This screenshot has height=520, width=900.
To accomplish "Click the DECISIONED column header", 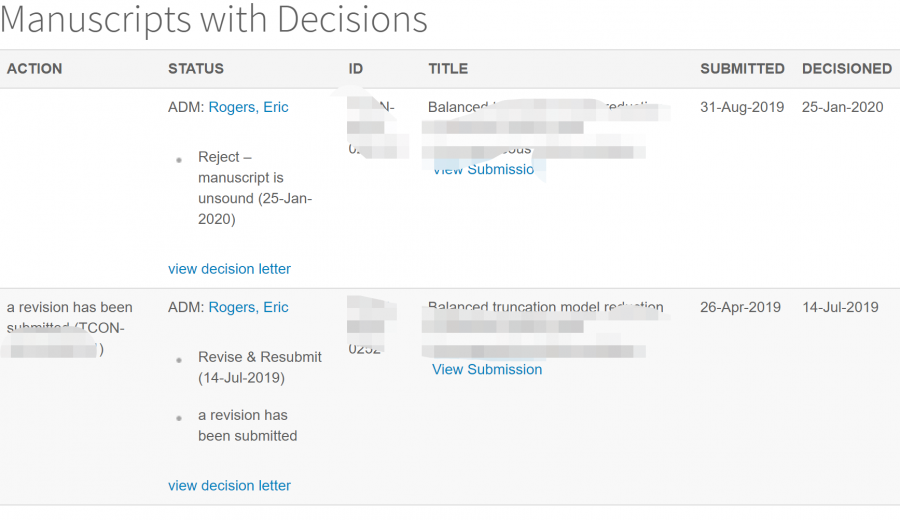I will click(x=847, y=69).
